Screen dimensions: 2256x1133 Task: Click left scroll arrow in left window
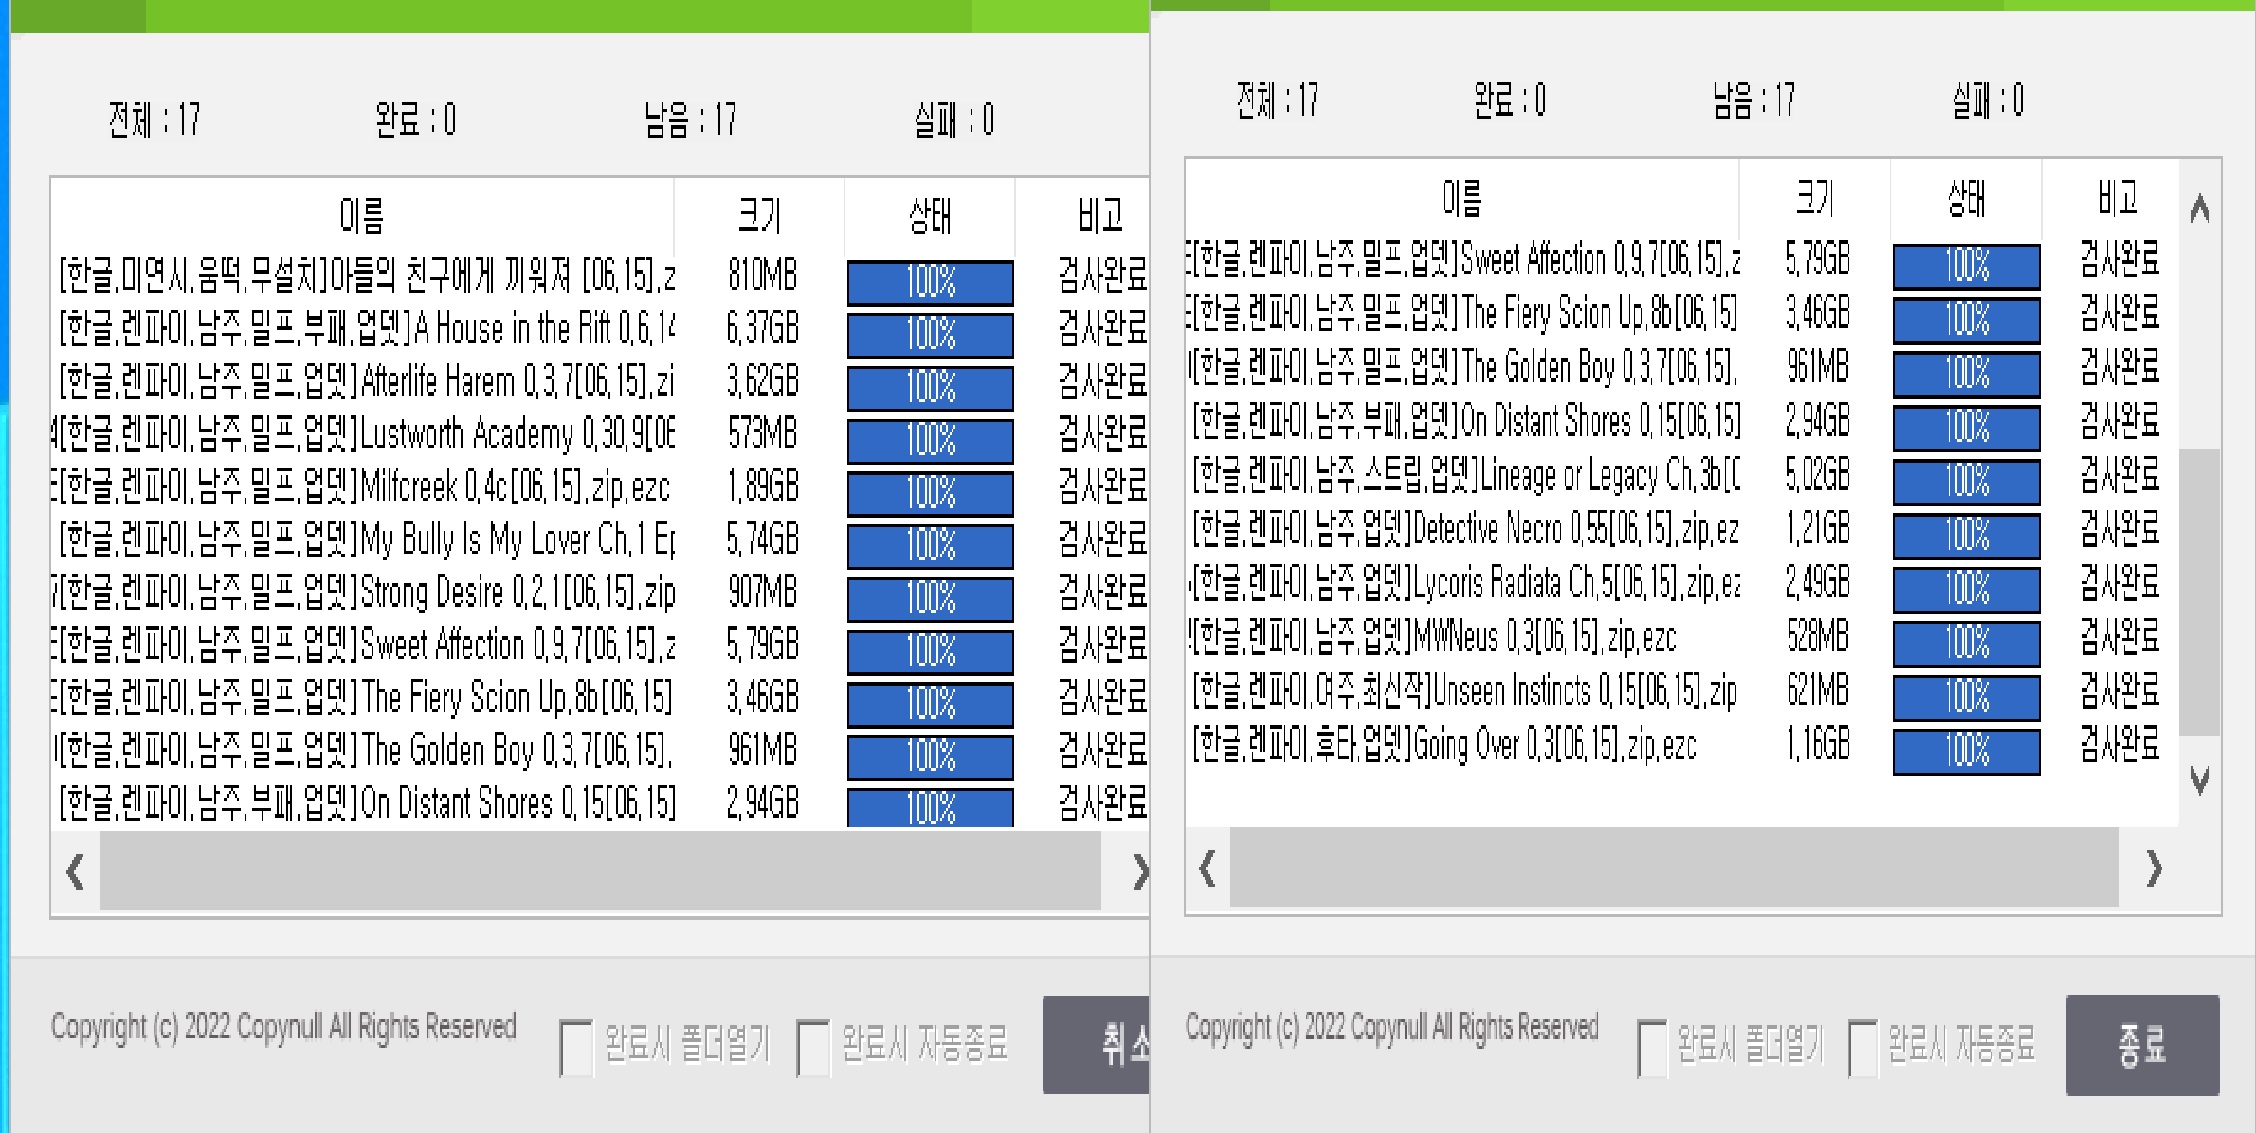coord(75,872)
